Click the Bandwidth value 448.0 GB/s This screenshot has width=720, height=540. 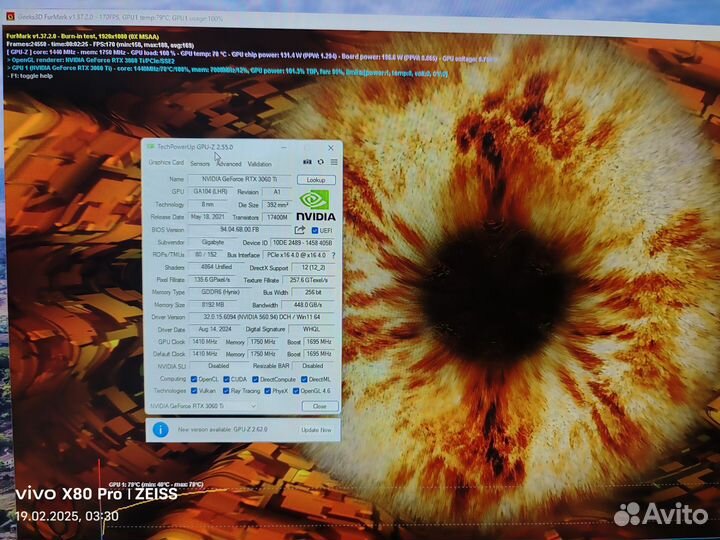pyautogui.click(x=308, y=305)
